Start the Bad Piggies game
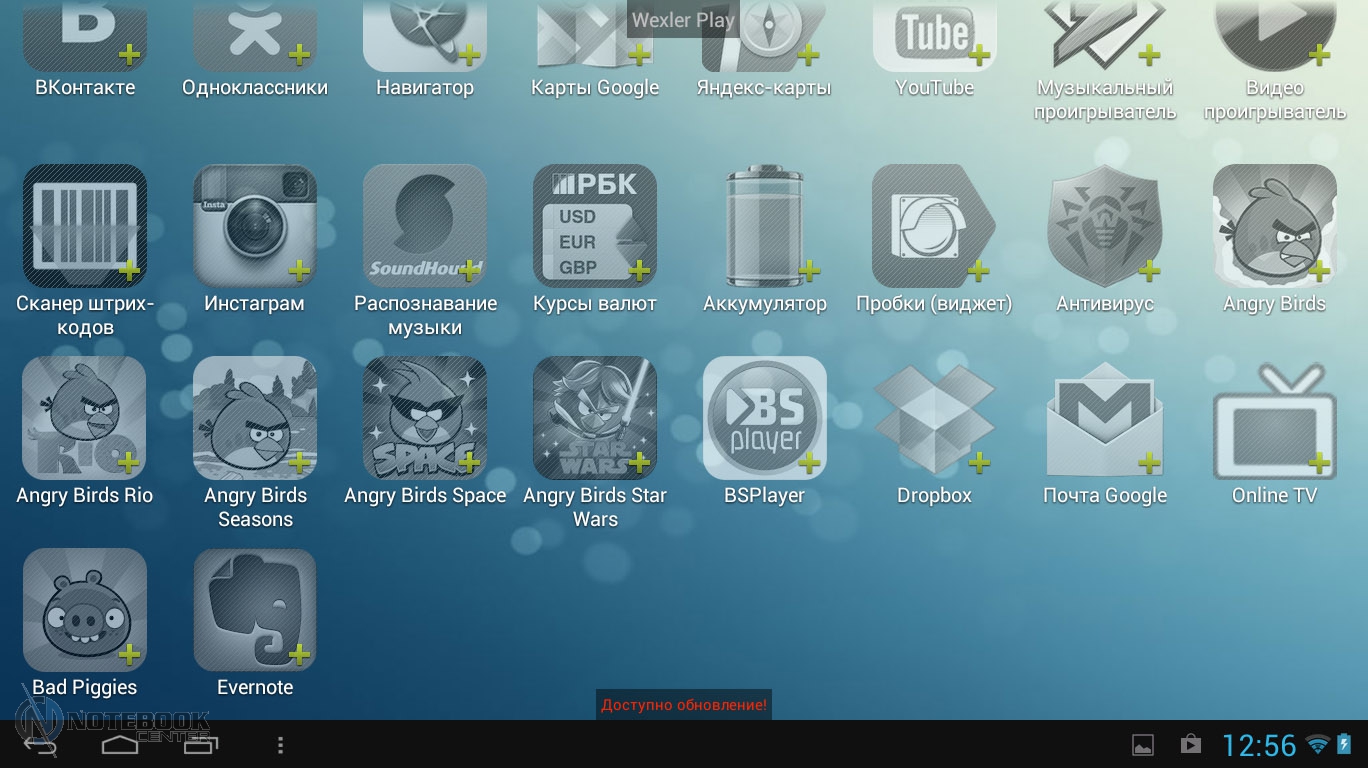 click(x=85, y=610)
